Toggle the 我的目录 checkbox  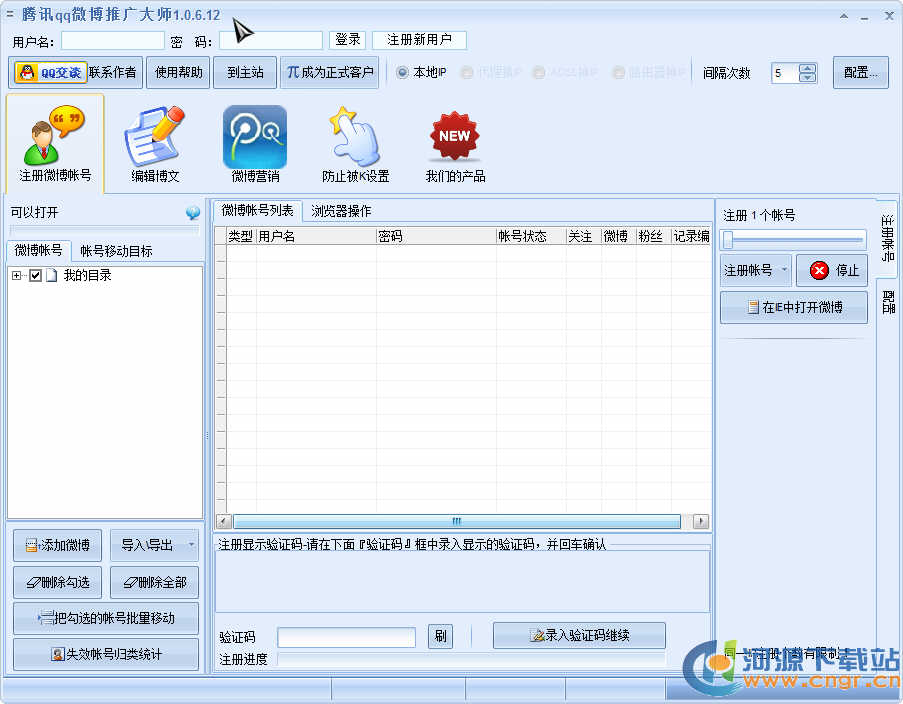36,275
